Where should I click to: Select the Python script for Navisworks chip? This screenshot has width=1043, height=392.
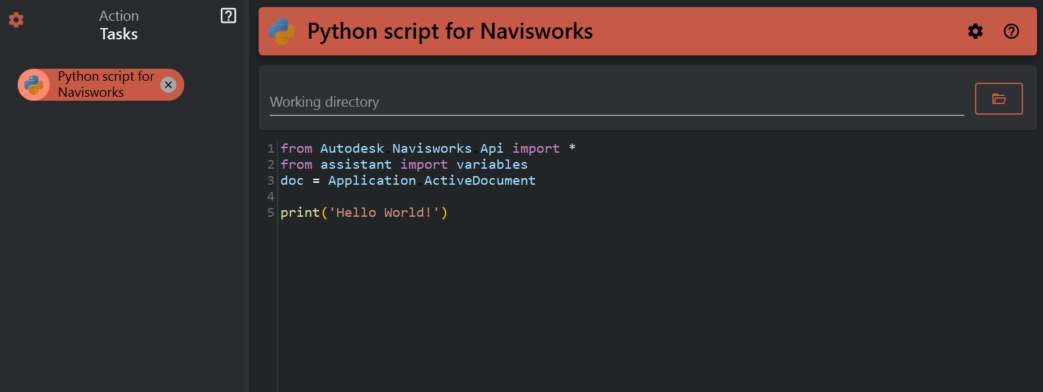[x=100, y=85]
